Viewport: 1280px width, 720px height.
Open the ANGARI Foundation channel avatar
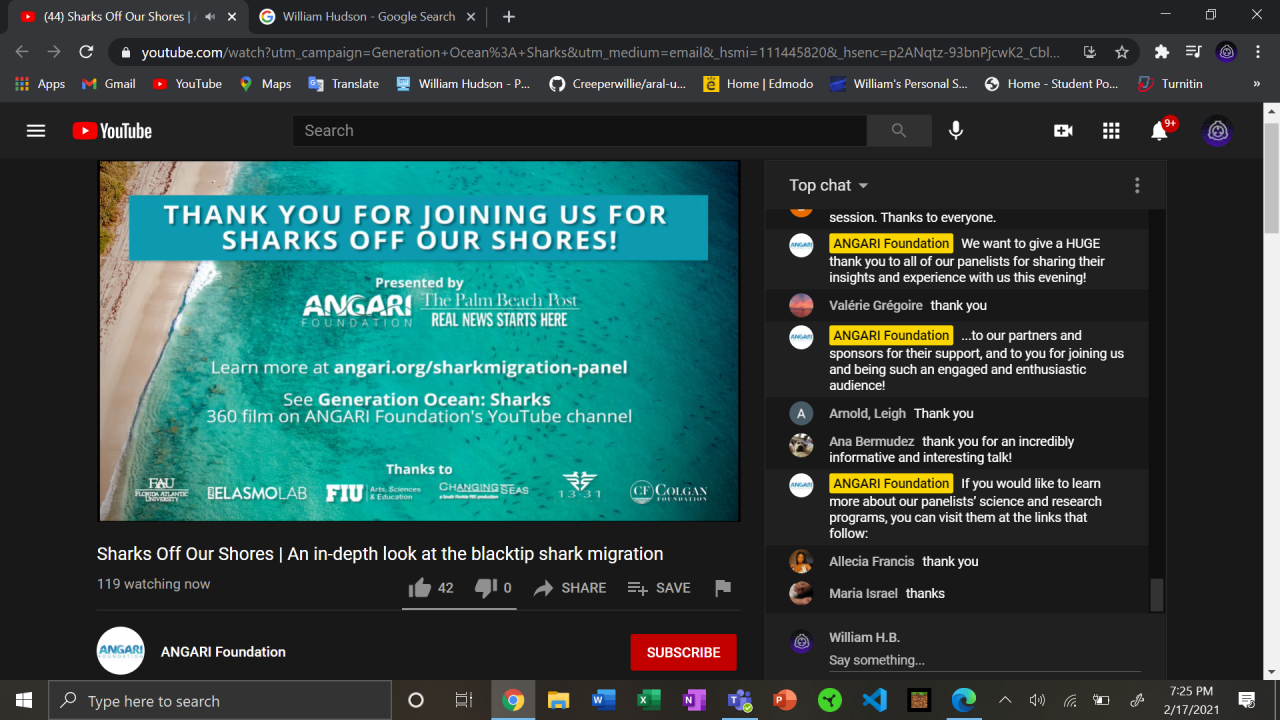121,651
